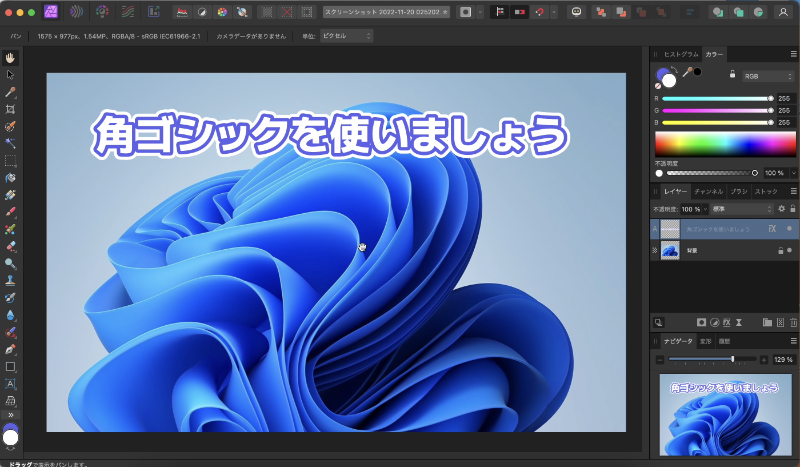Apply Auto Levels from toolbar

tap(182, 12)
